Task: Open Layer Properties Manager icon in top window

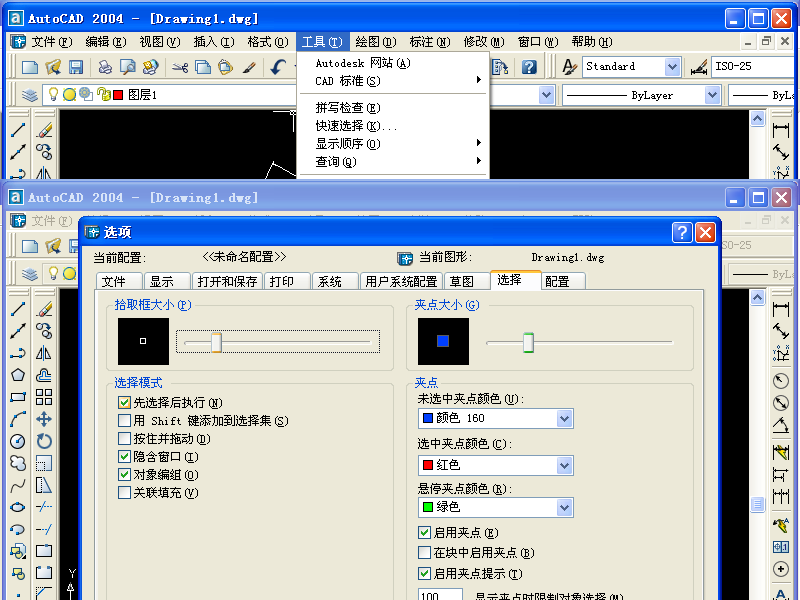Action: point(30,94)
